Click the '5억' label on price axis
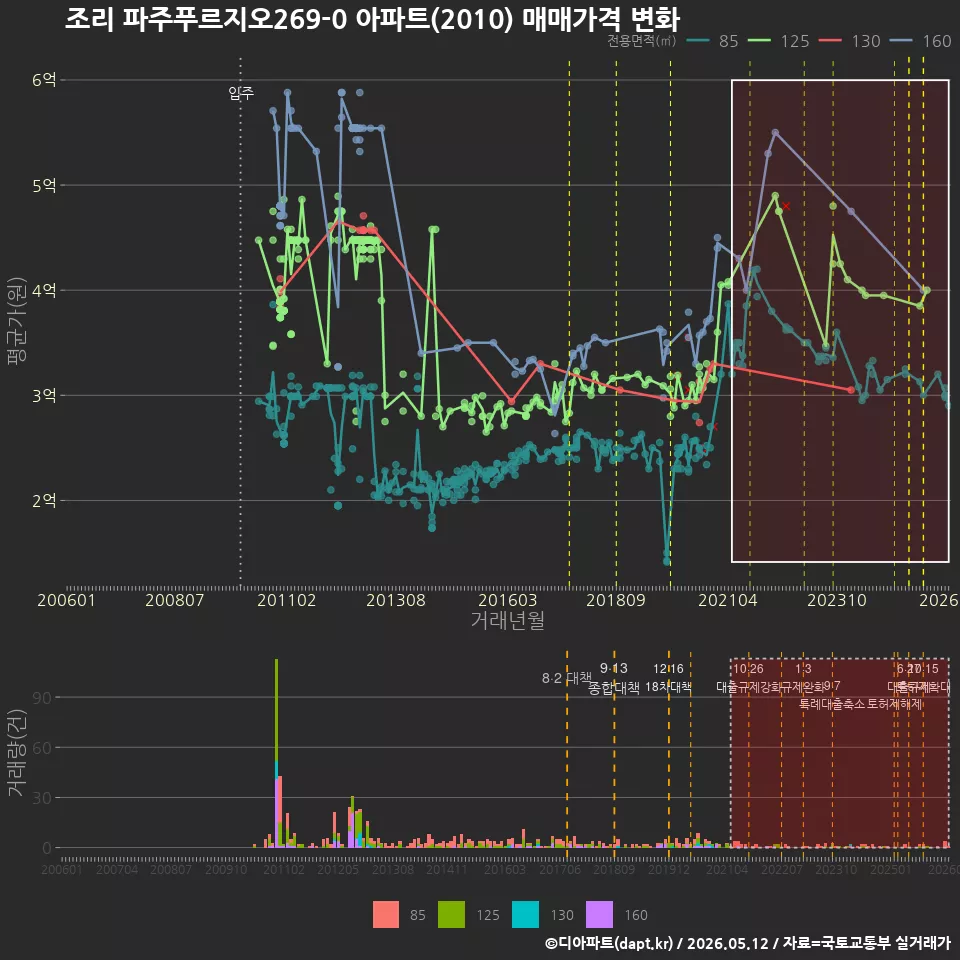 tap(44, 185)
